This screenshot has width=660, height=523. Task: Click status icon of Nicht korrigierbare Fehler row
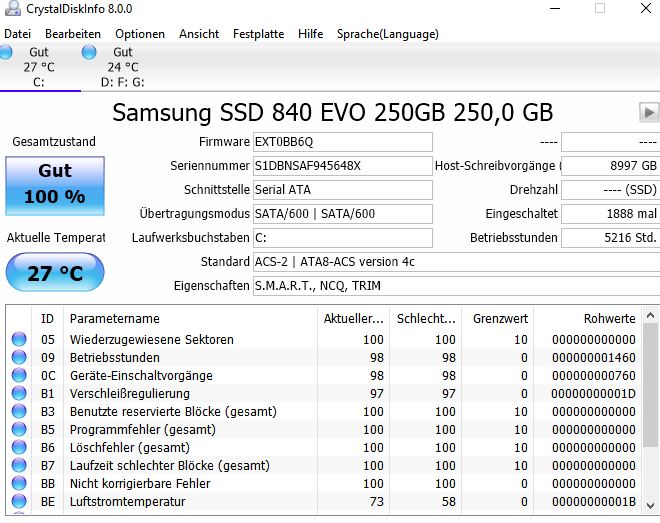(x=19, y=483)
